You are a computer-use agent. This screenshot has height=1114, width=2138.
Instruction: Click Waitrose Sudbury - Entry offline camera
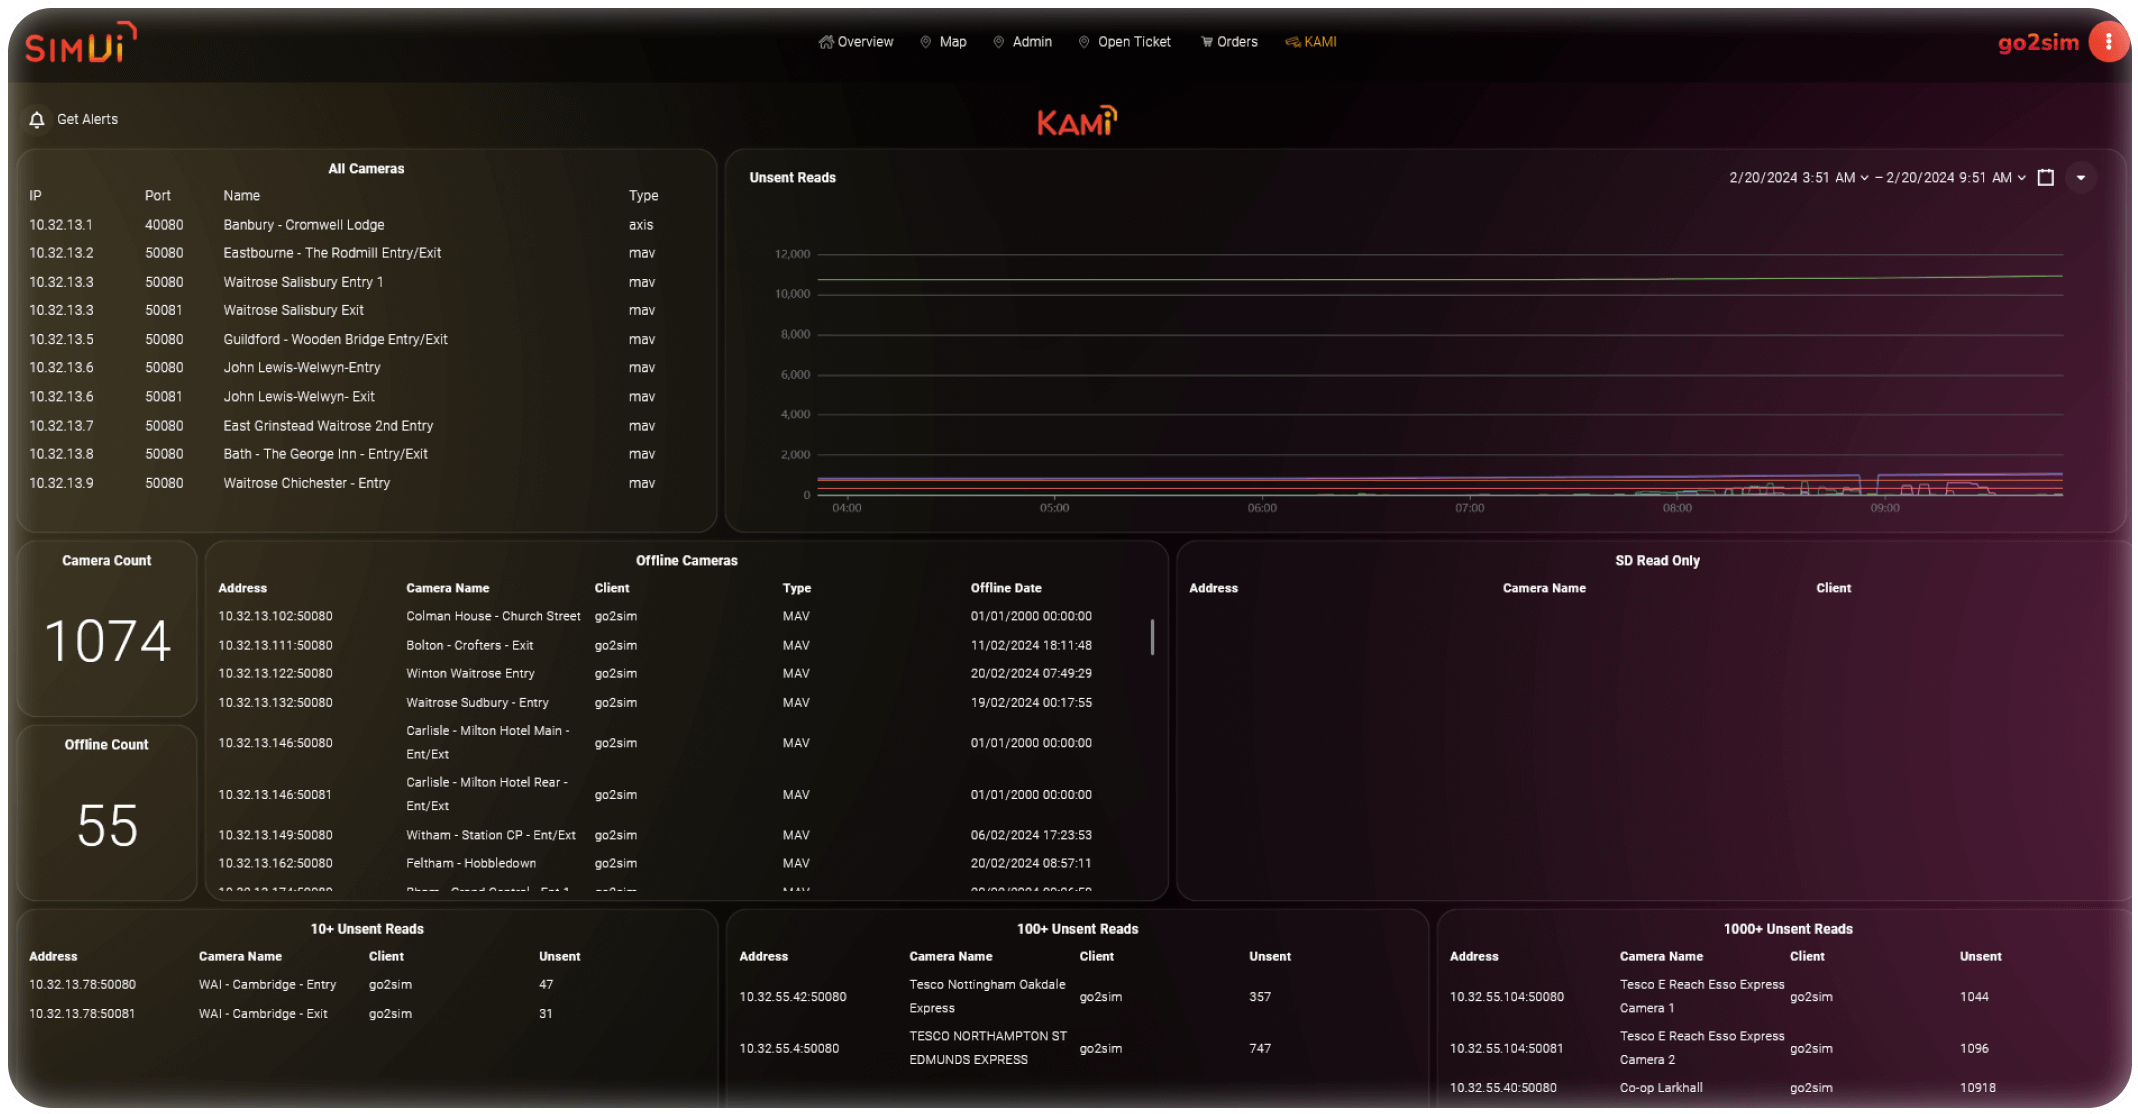(477, 703)
